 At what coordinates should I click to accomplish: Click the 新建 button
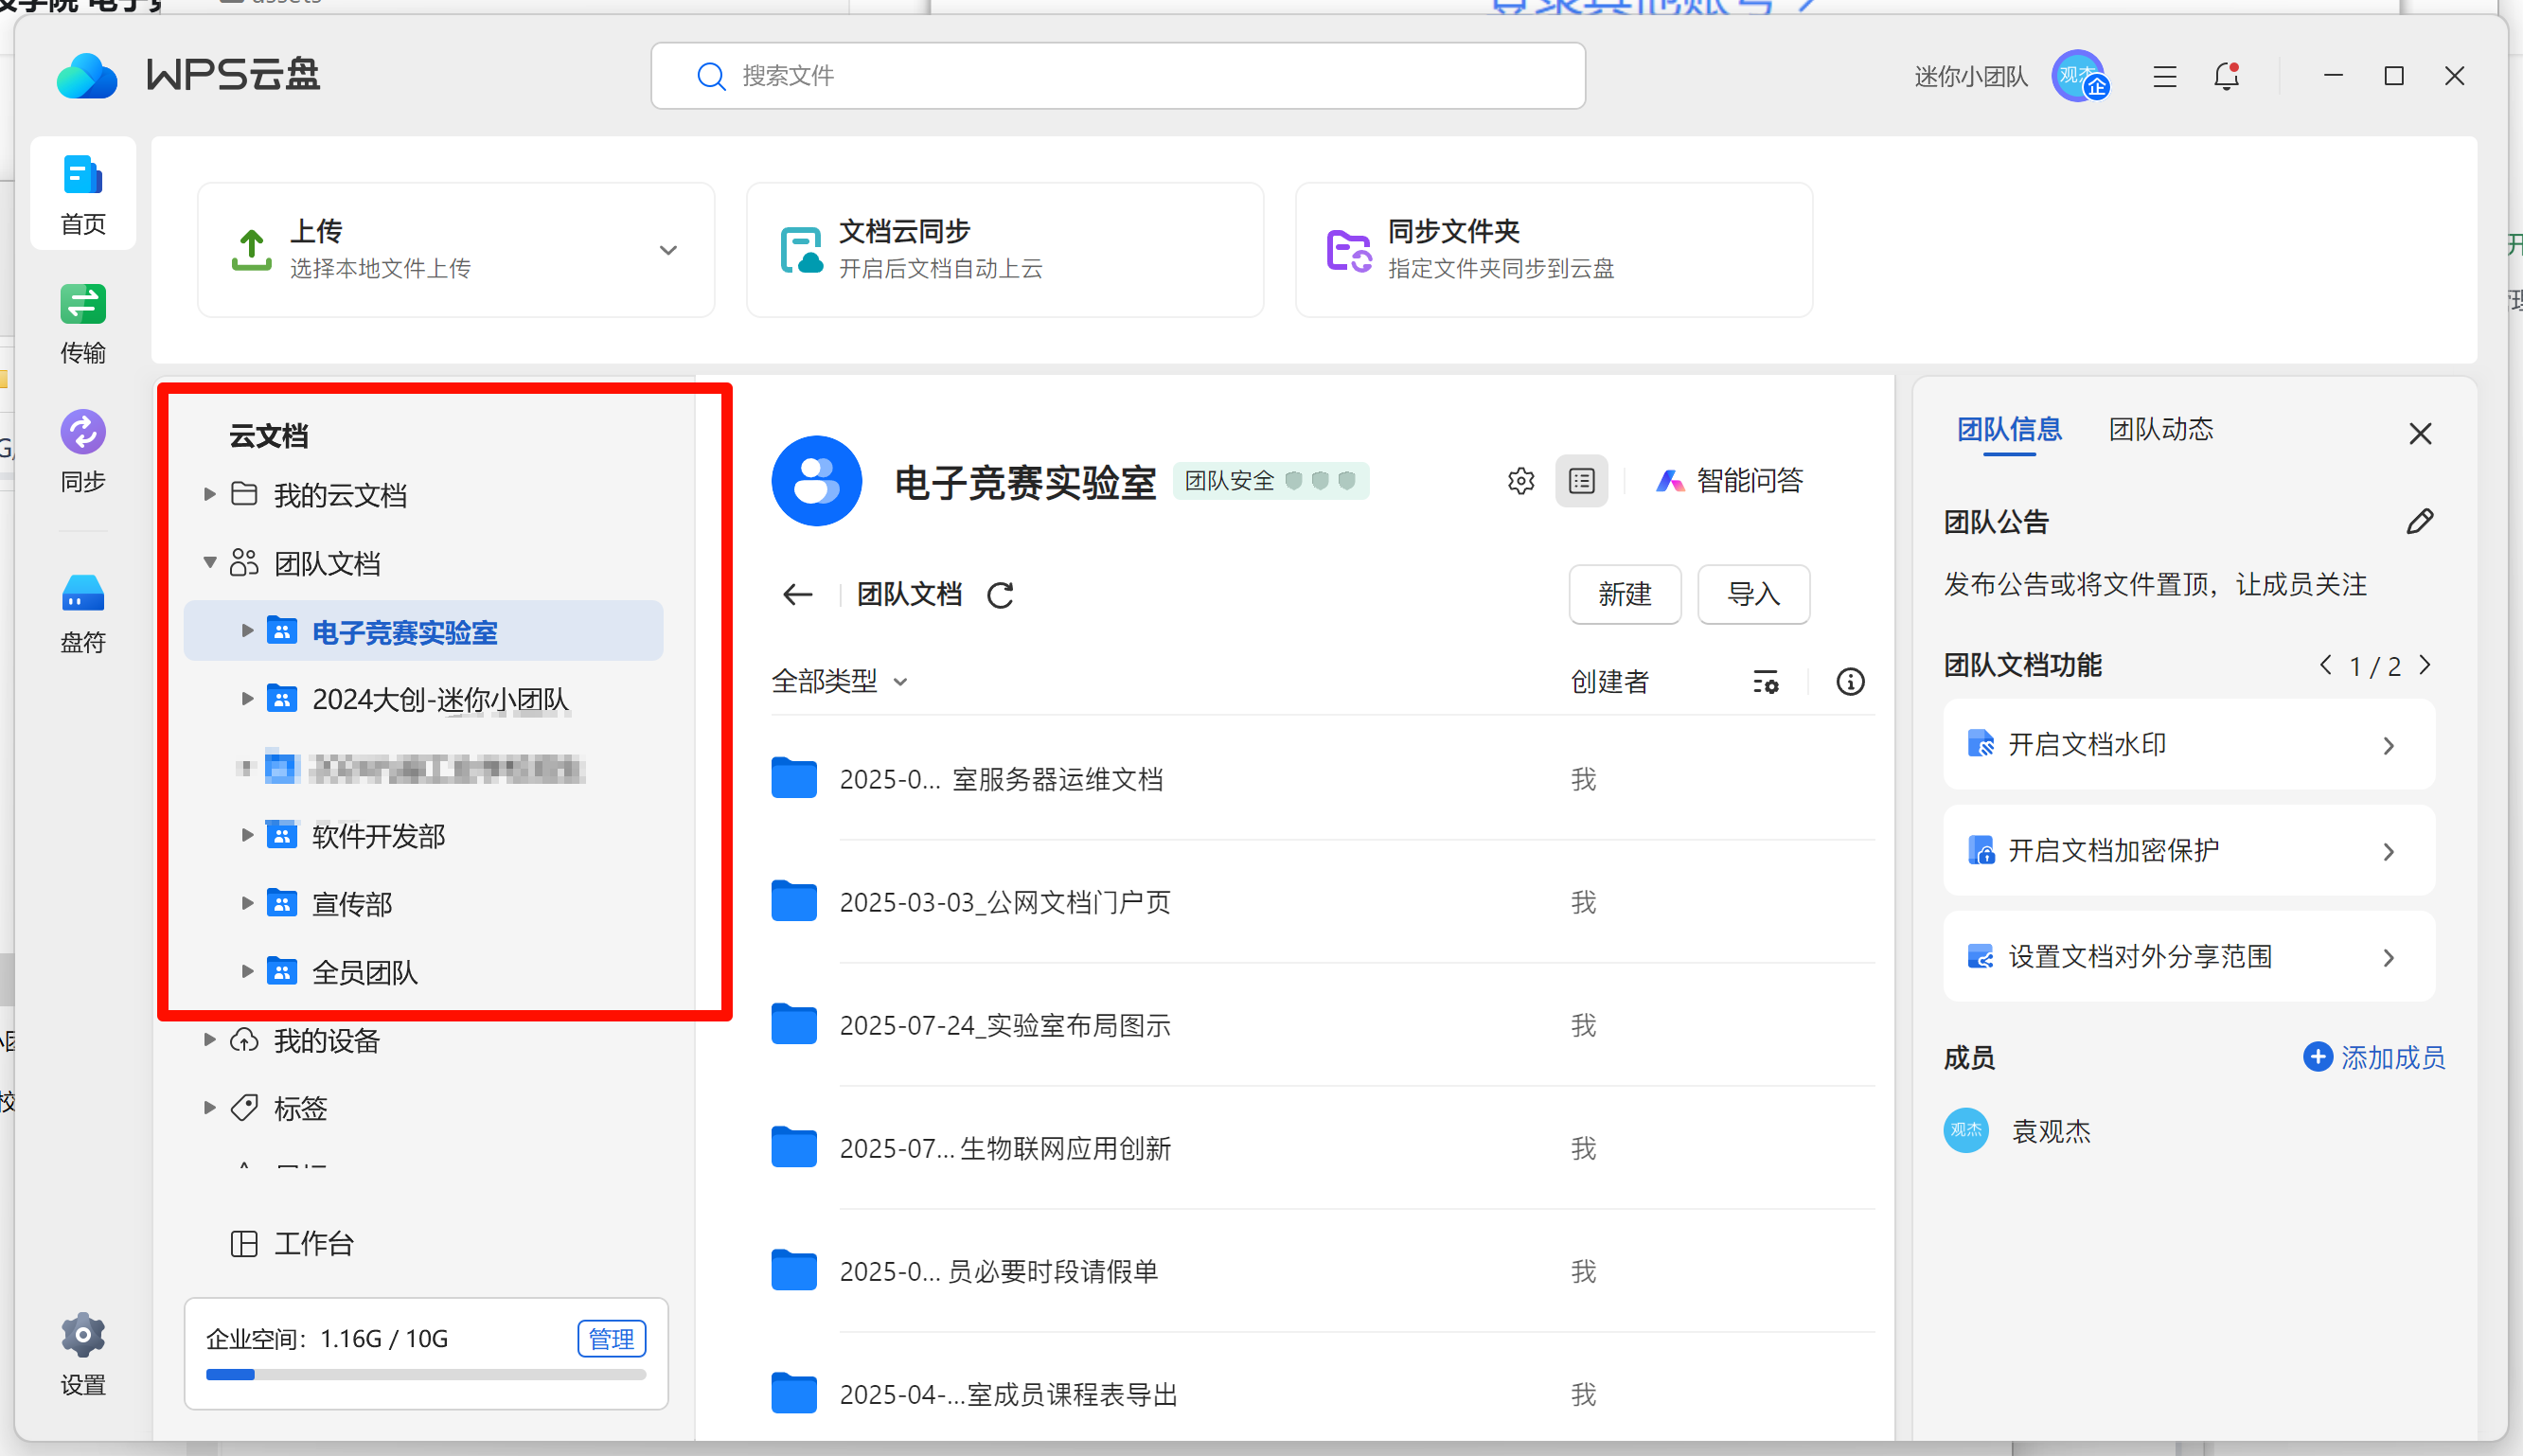[1624, 594]
